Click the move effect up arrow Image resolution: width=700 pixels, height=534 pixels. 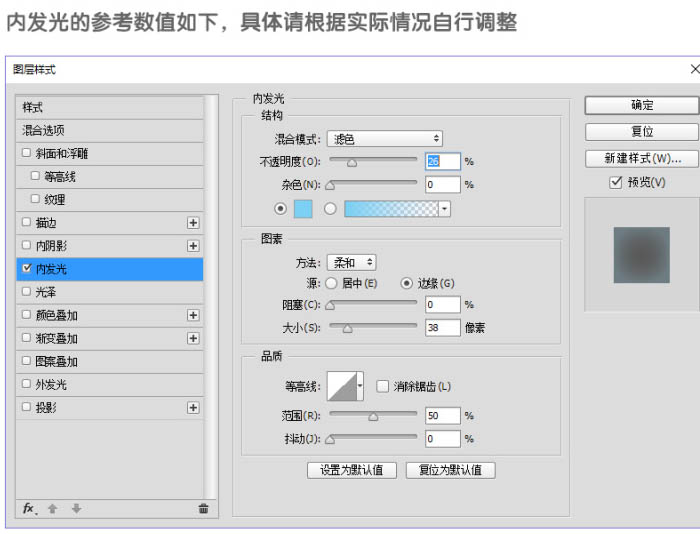53,508
